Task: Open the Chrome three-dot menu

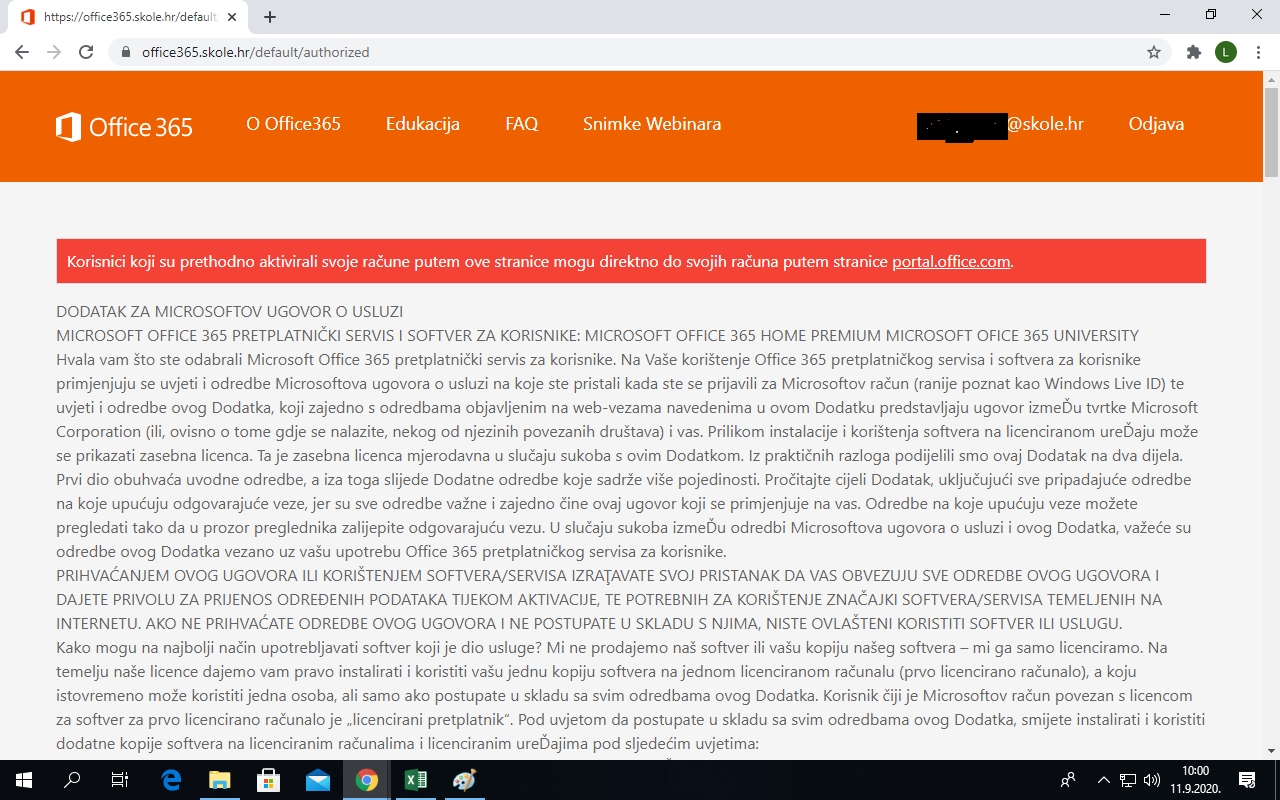Action: (x=1258, y=52)
